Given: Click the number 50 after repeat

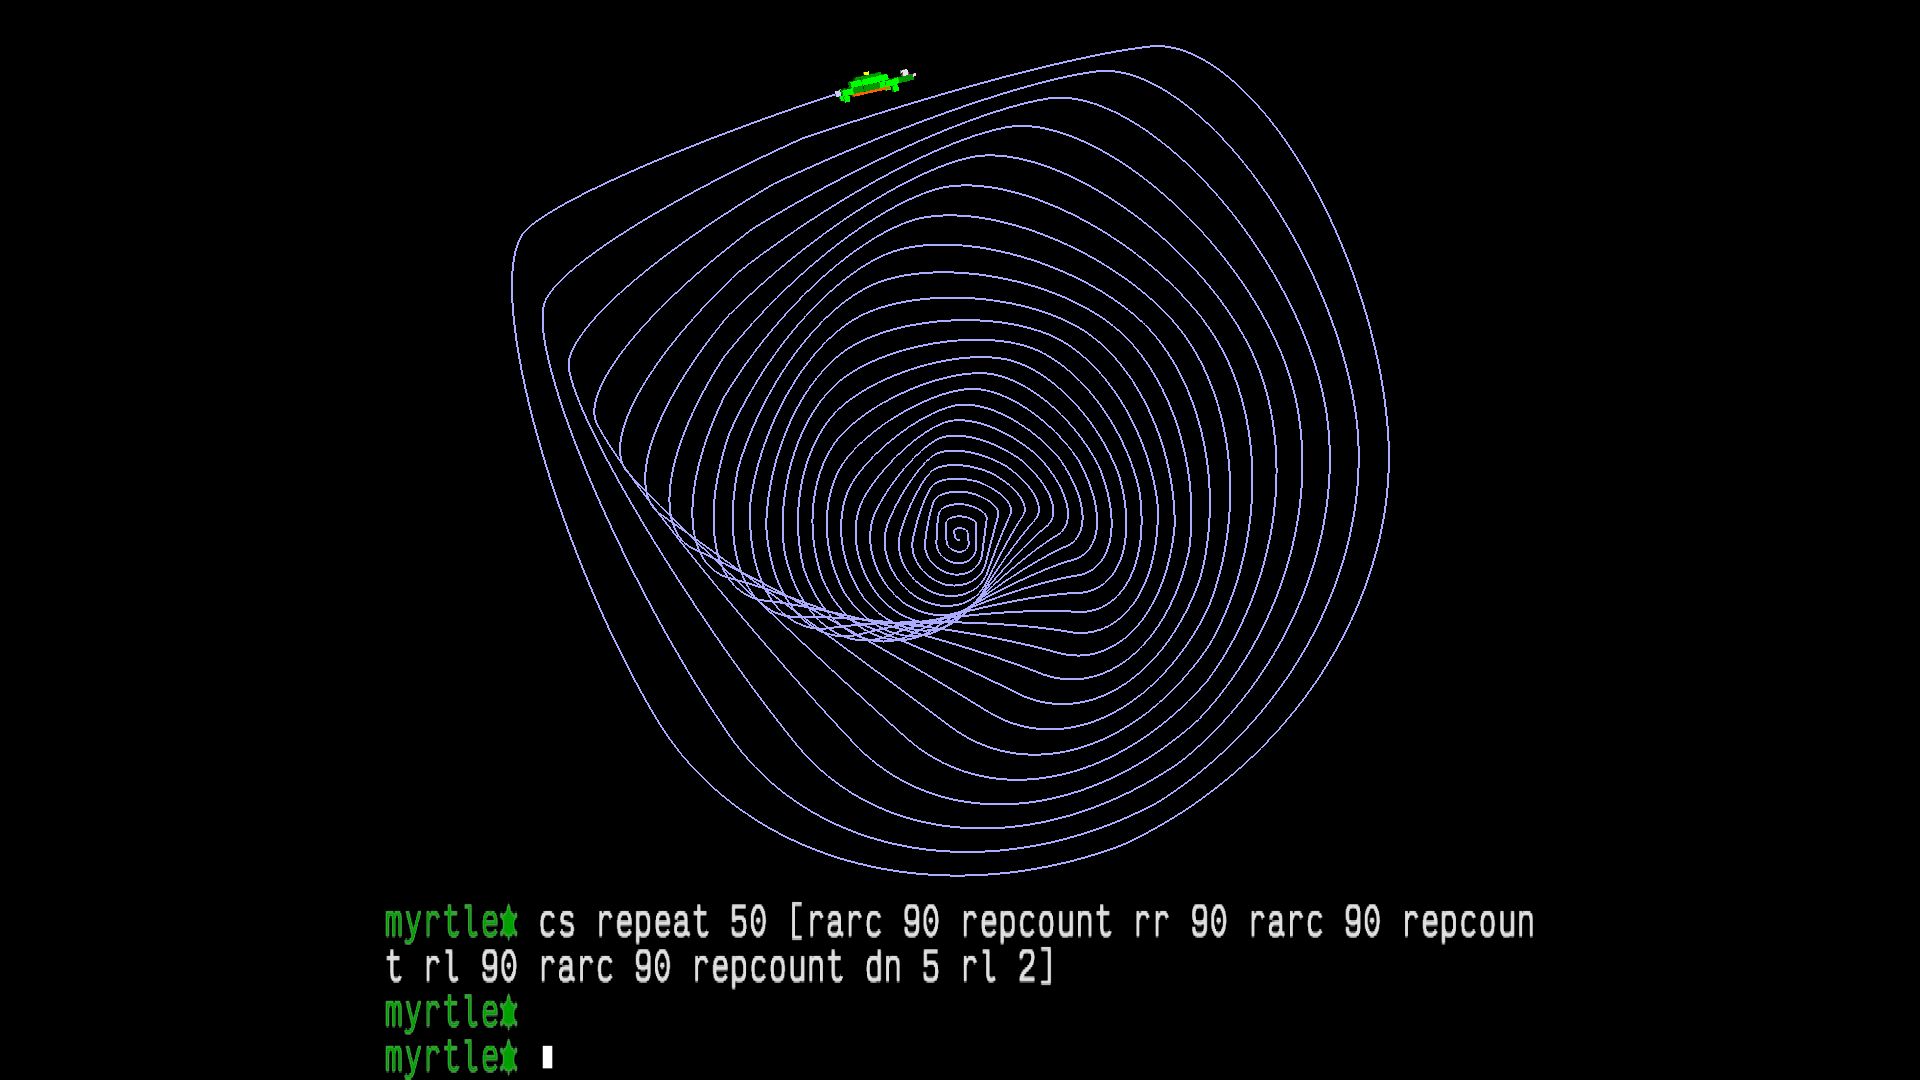Looking at the screenshot, I should click(748, 922).
